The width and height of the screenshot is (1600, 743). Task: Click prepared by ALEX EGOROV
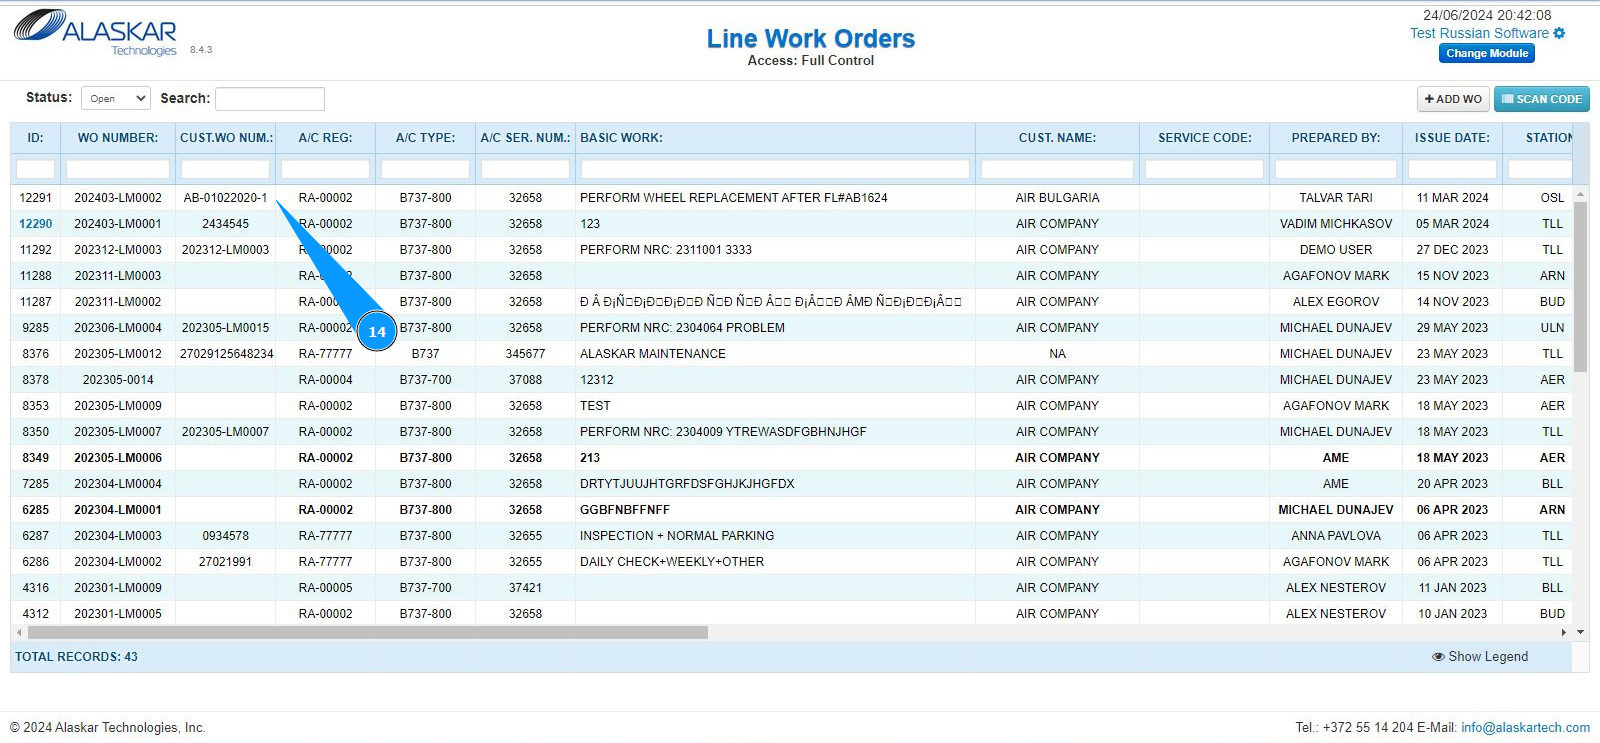point(1336,302)
